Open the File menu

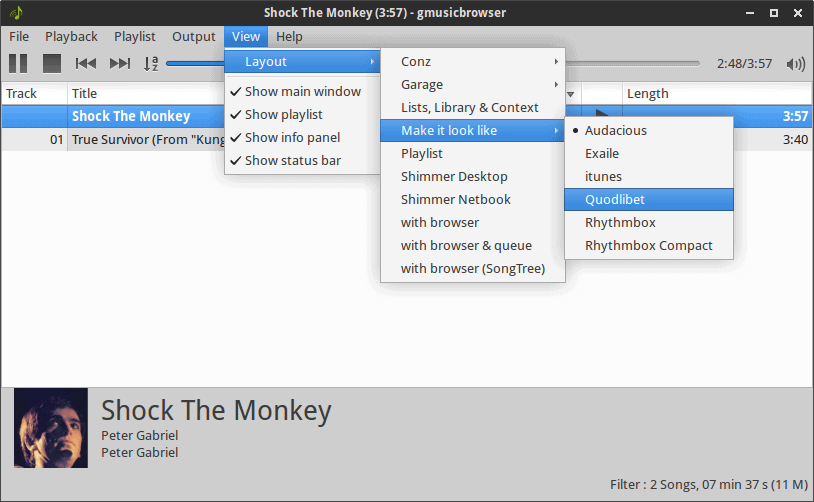(x=19, y=37)
